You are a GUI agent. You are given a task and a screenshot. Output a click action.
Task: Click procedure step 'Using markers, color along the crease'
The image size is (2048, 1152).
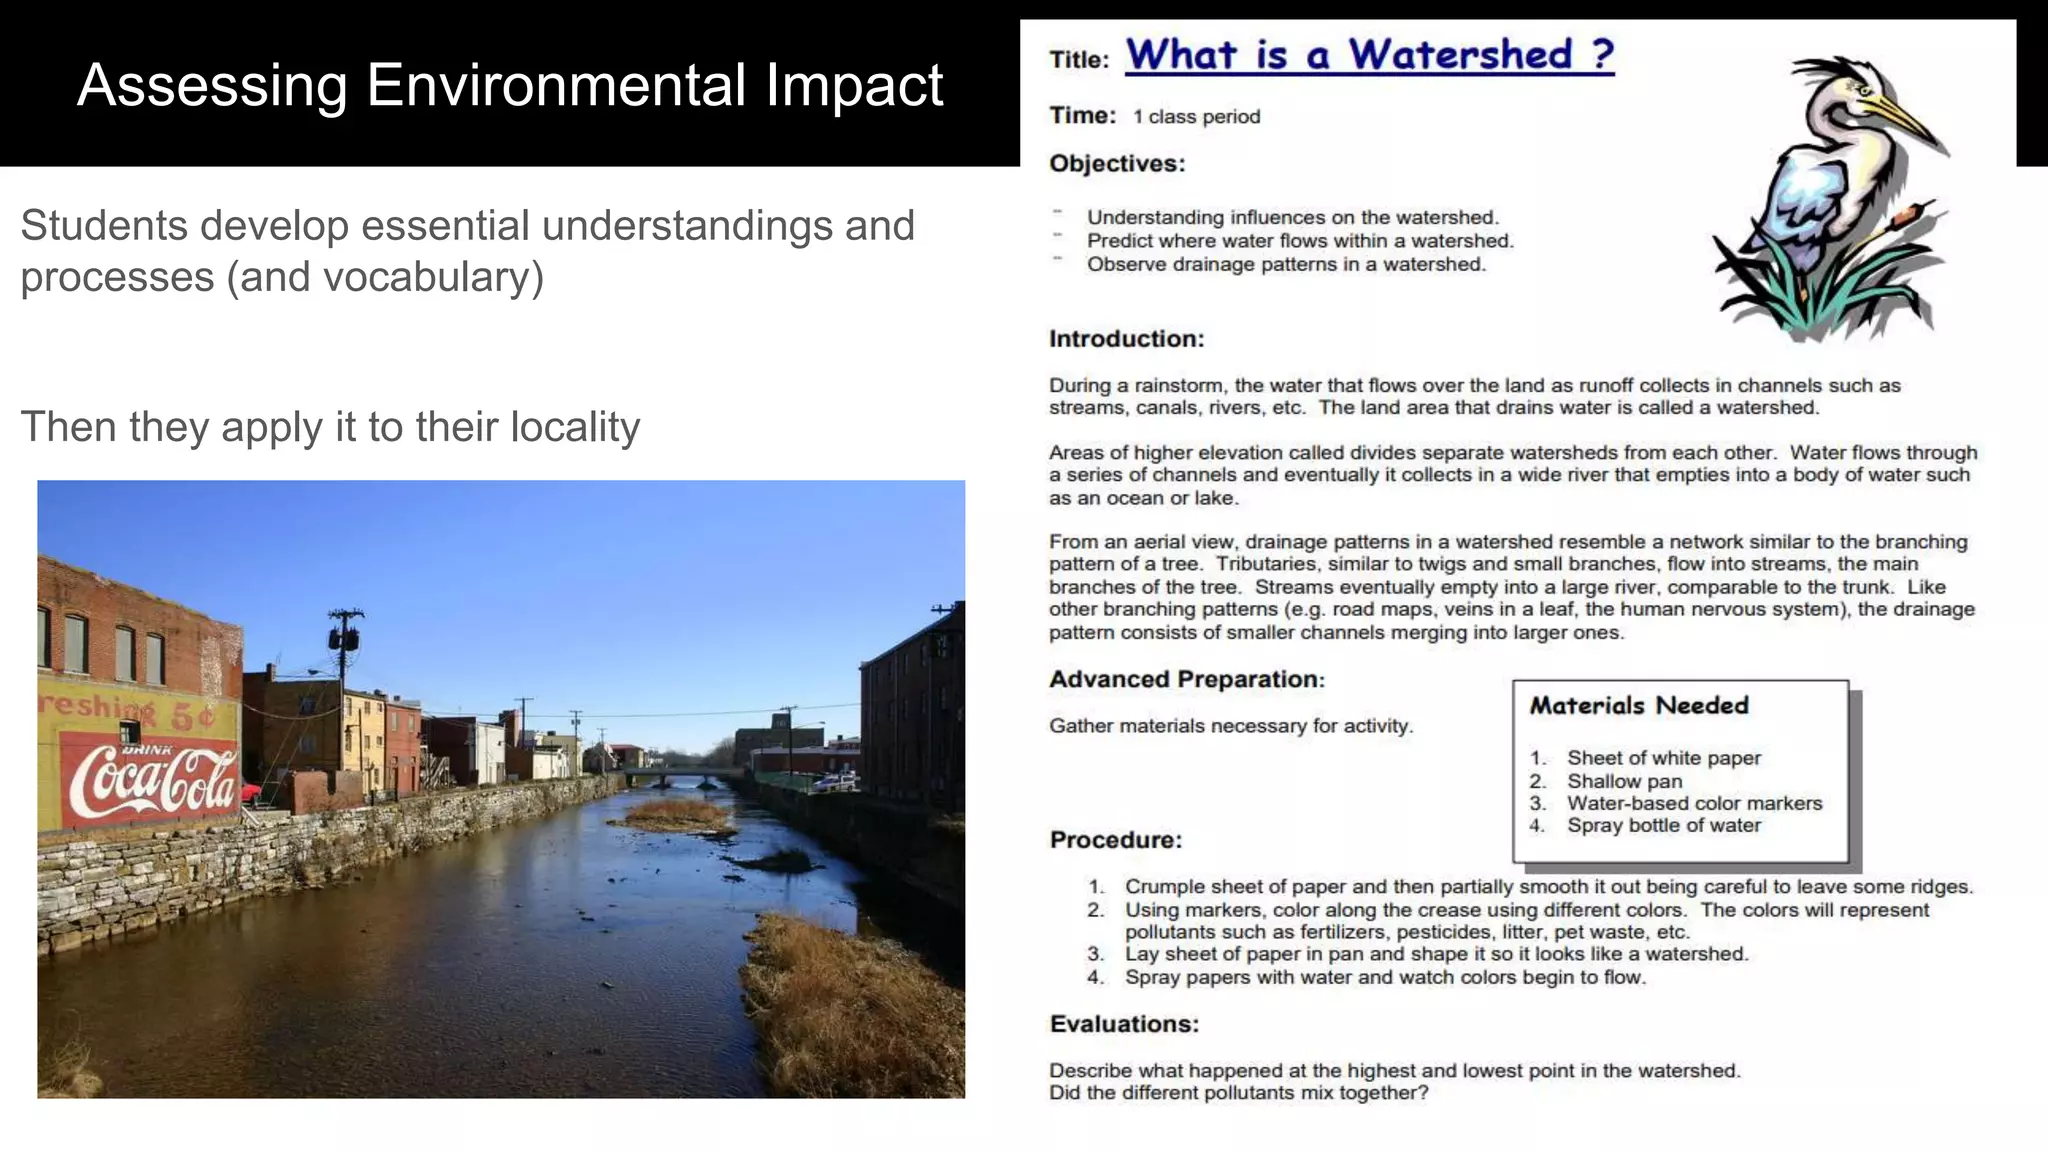[1527, 921]
